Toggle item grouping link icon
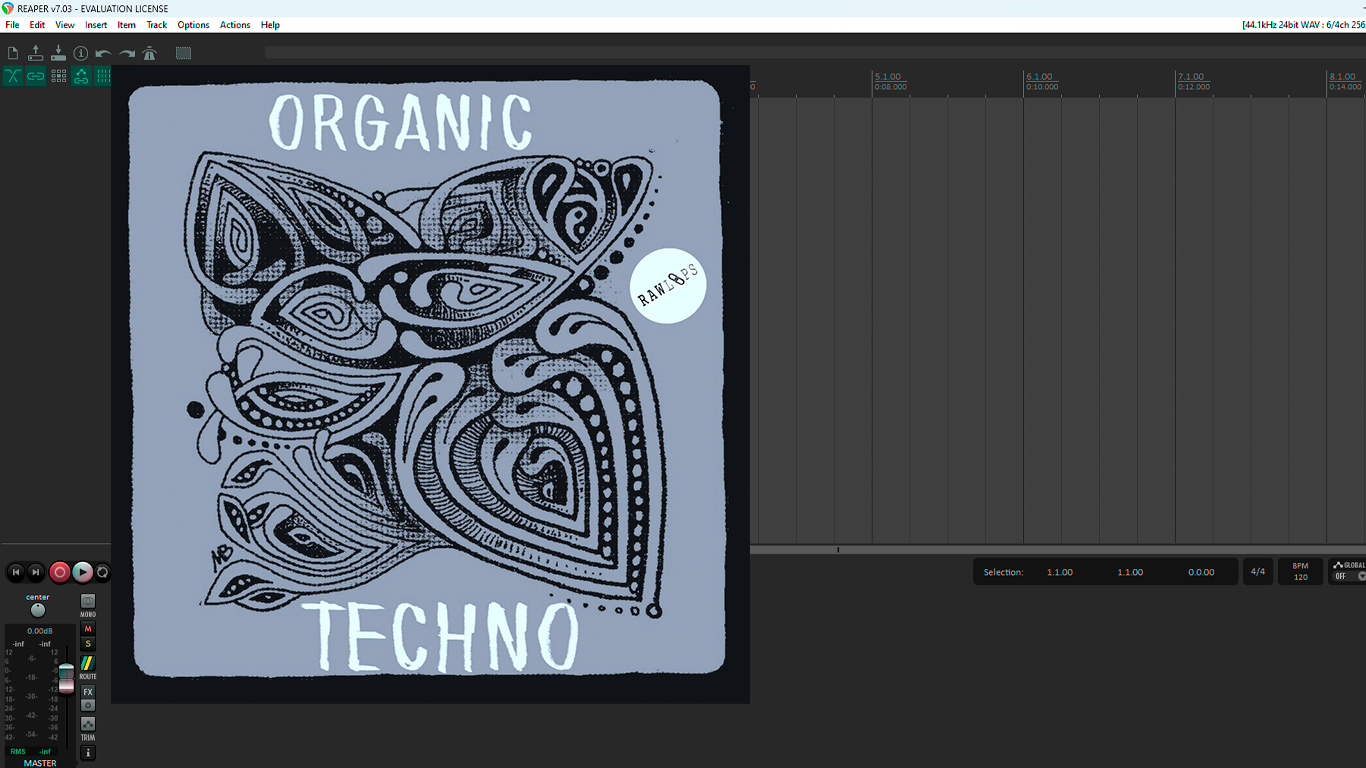This screenshot has height=768, width=1366. point(36,76)
